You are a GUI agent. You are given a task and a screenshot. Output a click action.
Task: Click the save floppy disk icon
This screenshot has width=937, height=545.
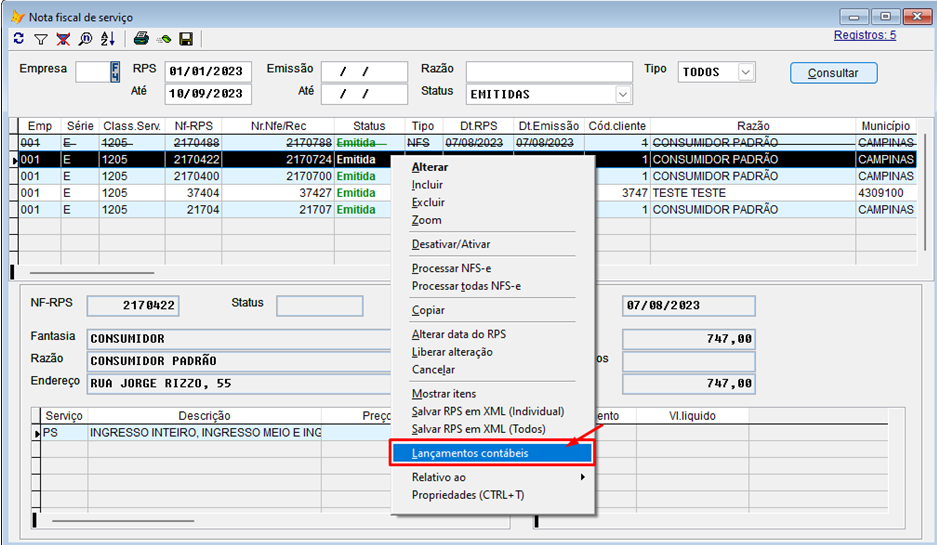pos(185,39)
